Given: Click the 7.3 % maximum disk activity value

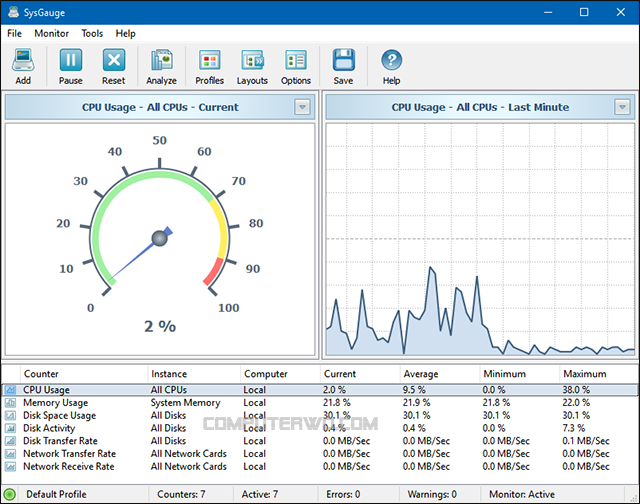Looking at the screenshot, I should [x=573, y=428].
